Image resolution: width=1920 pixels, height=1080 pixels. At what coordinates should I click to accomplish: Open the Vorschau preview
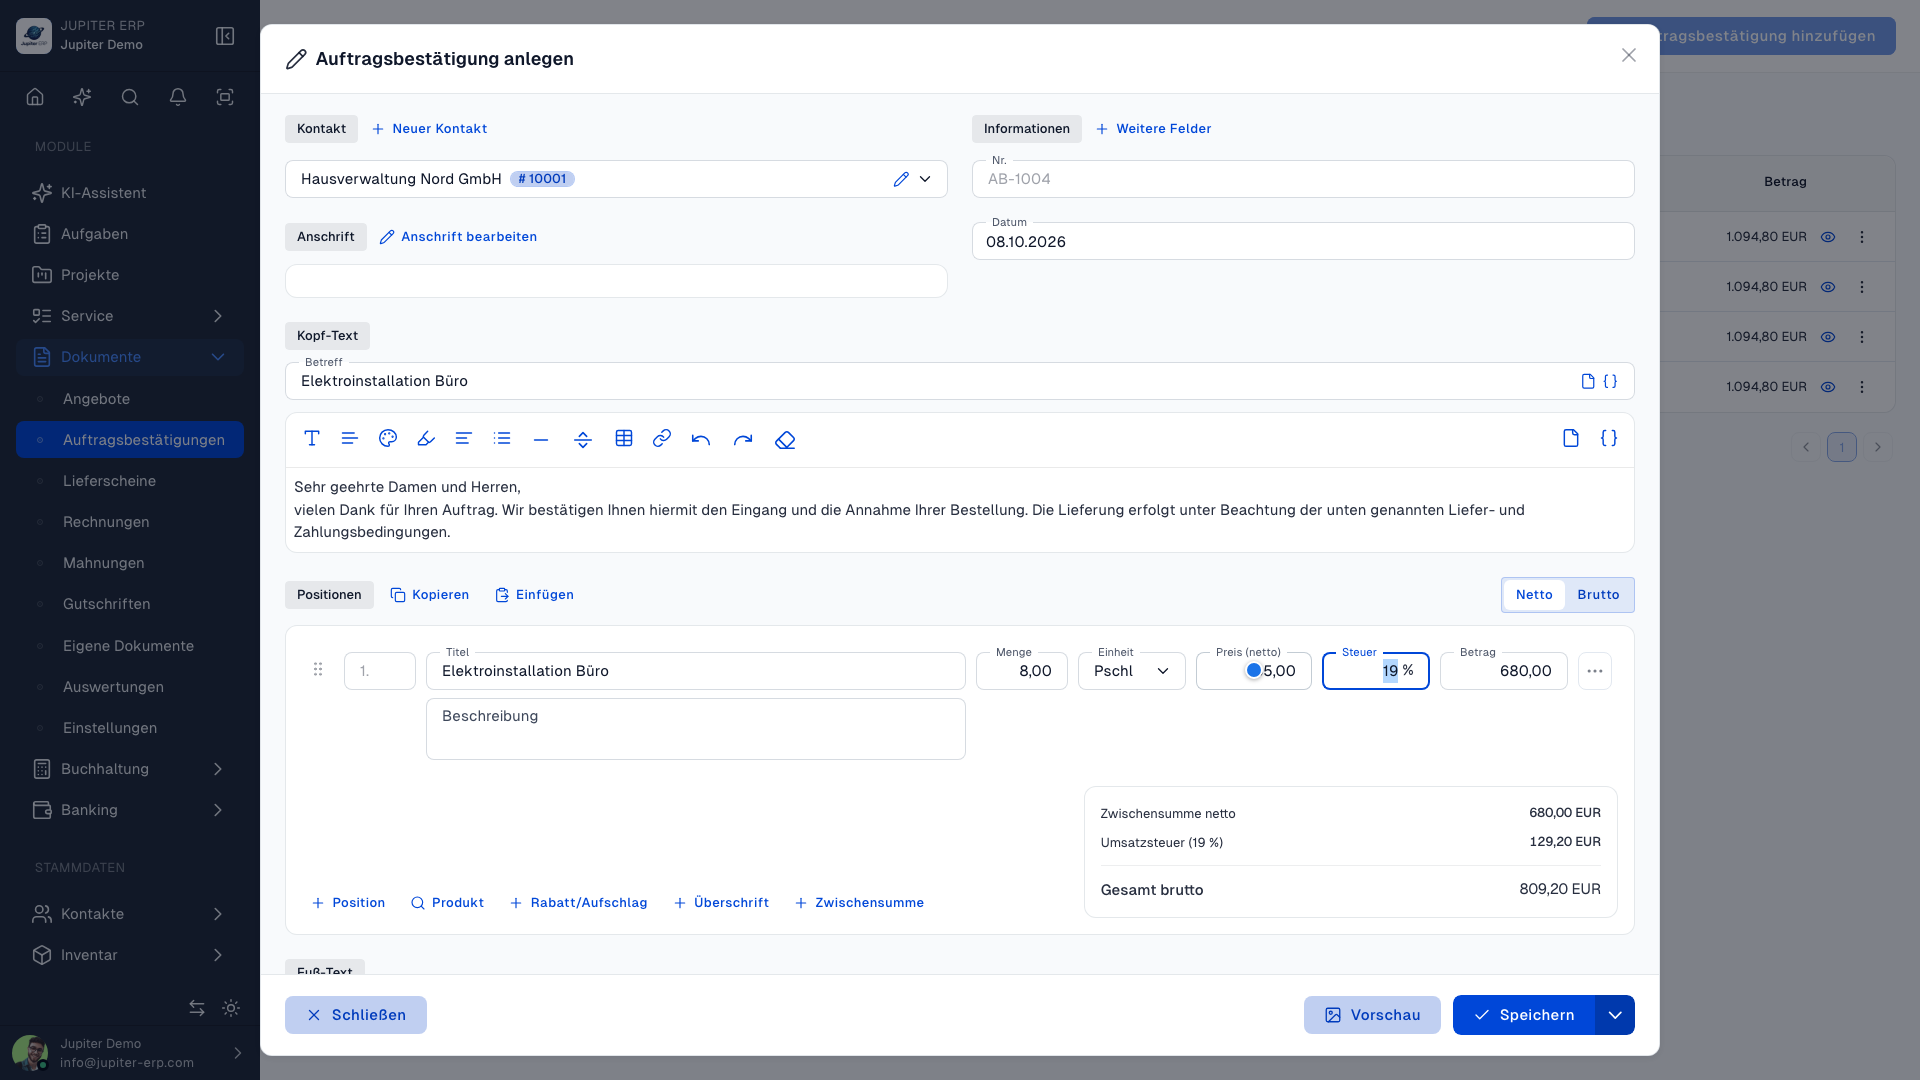point(1372,1015)
